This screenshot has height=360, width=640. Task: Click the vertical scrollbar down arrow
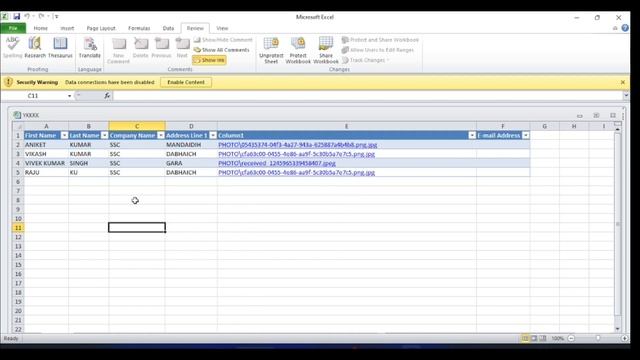click(617, 329)
